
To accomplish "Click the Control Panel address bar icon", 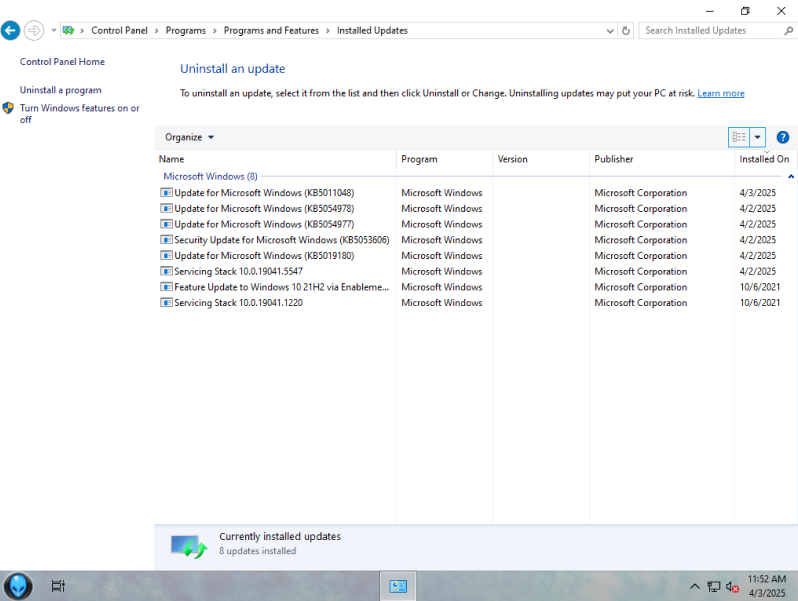I will point(68,31).
